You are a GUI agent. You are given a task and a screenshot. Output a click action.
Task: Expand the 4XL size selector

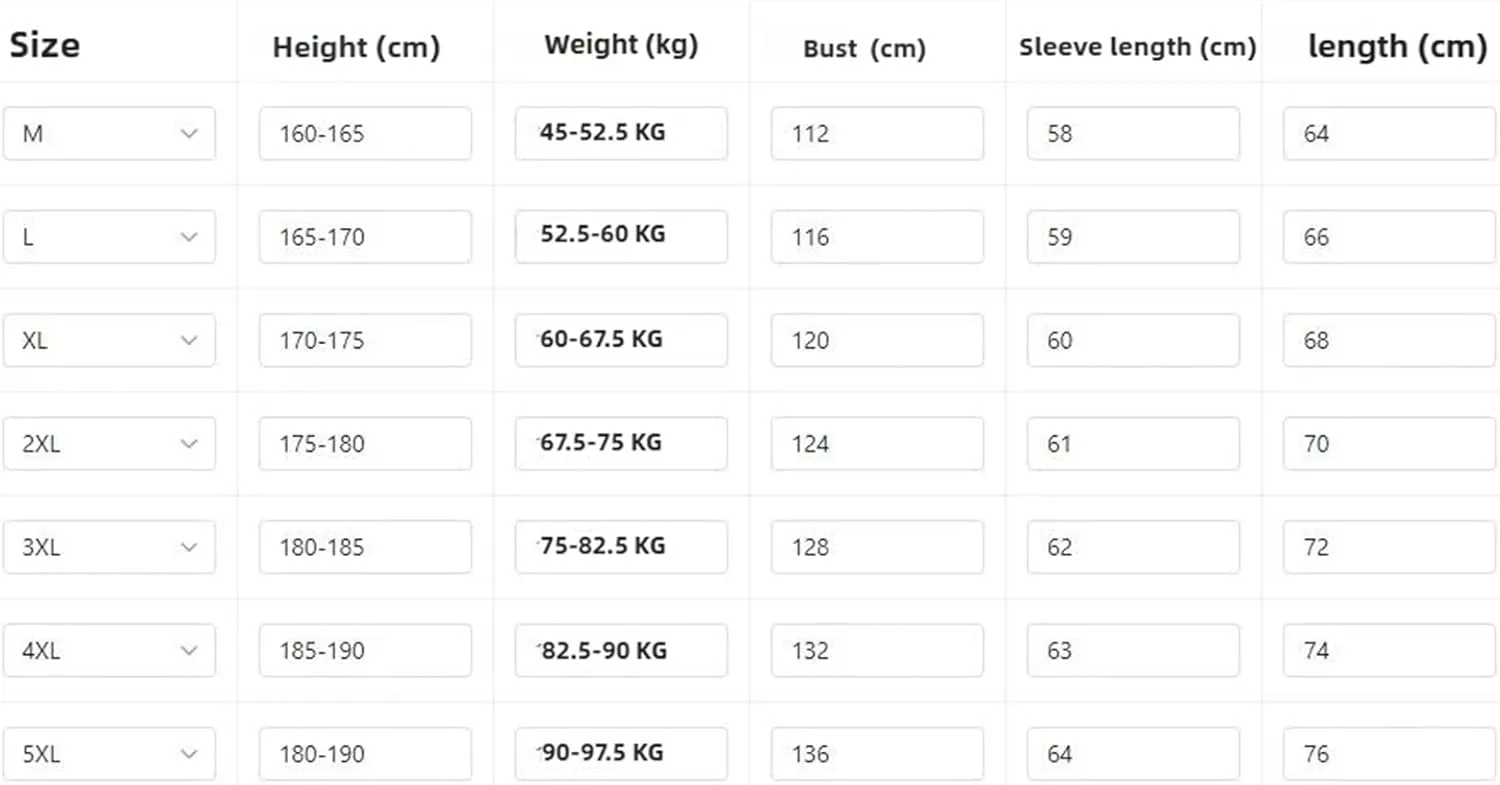pos(109,650)
